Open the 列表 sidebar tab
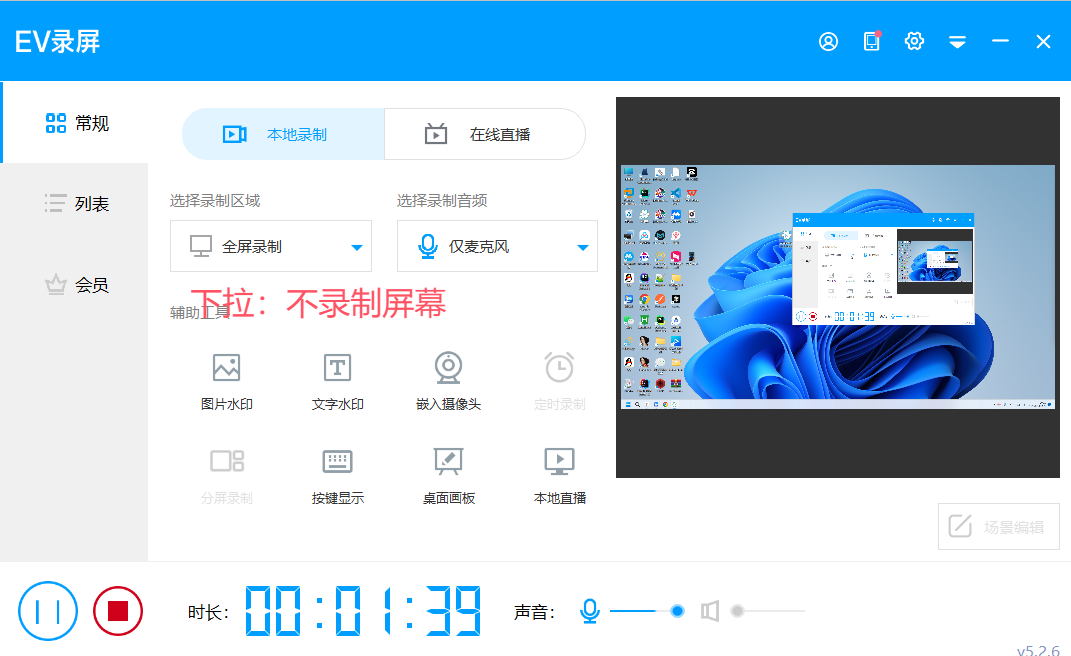Viewport: 1071px width, 656px height. click(75, 204)
